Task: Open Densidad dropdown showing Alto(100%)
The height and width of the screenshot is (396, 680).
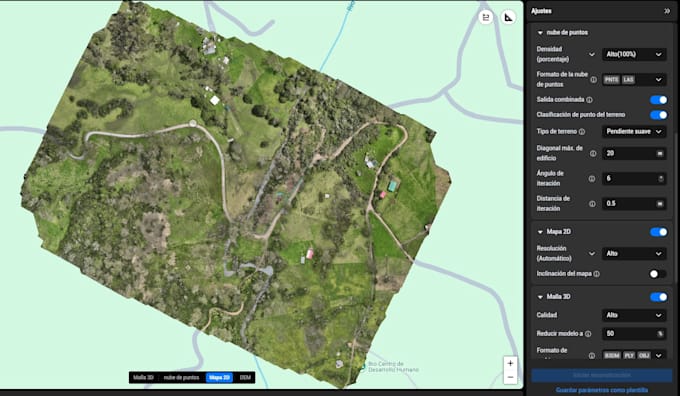Action: (x=634, y=54)
